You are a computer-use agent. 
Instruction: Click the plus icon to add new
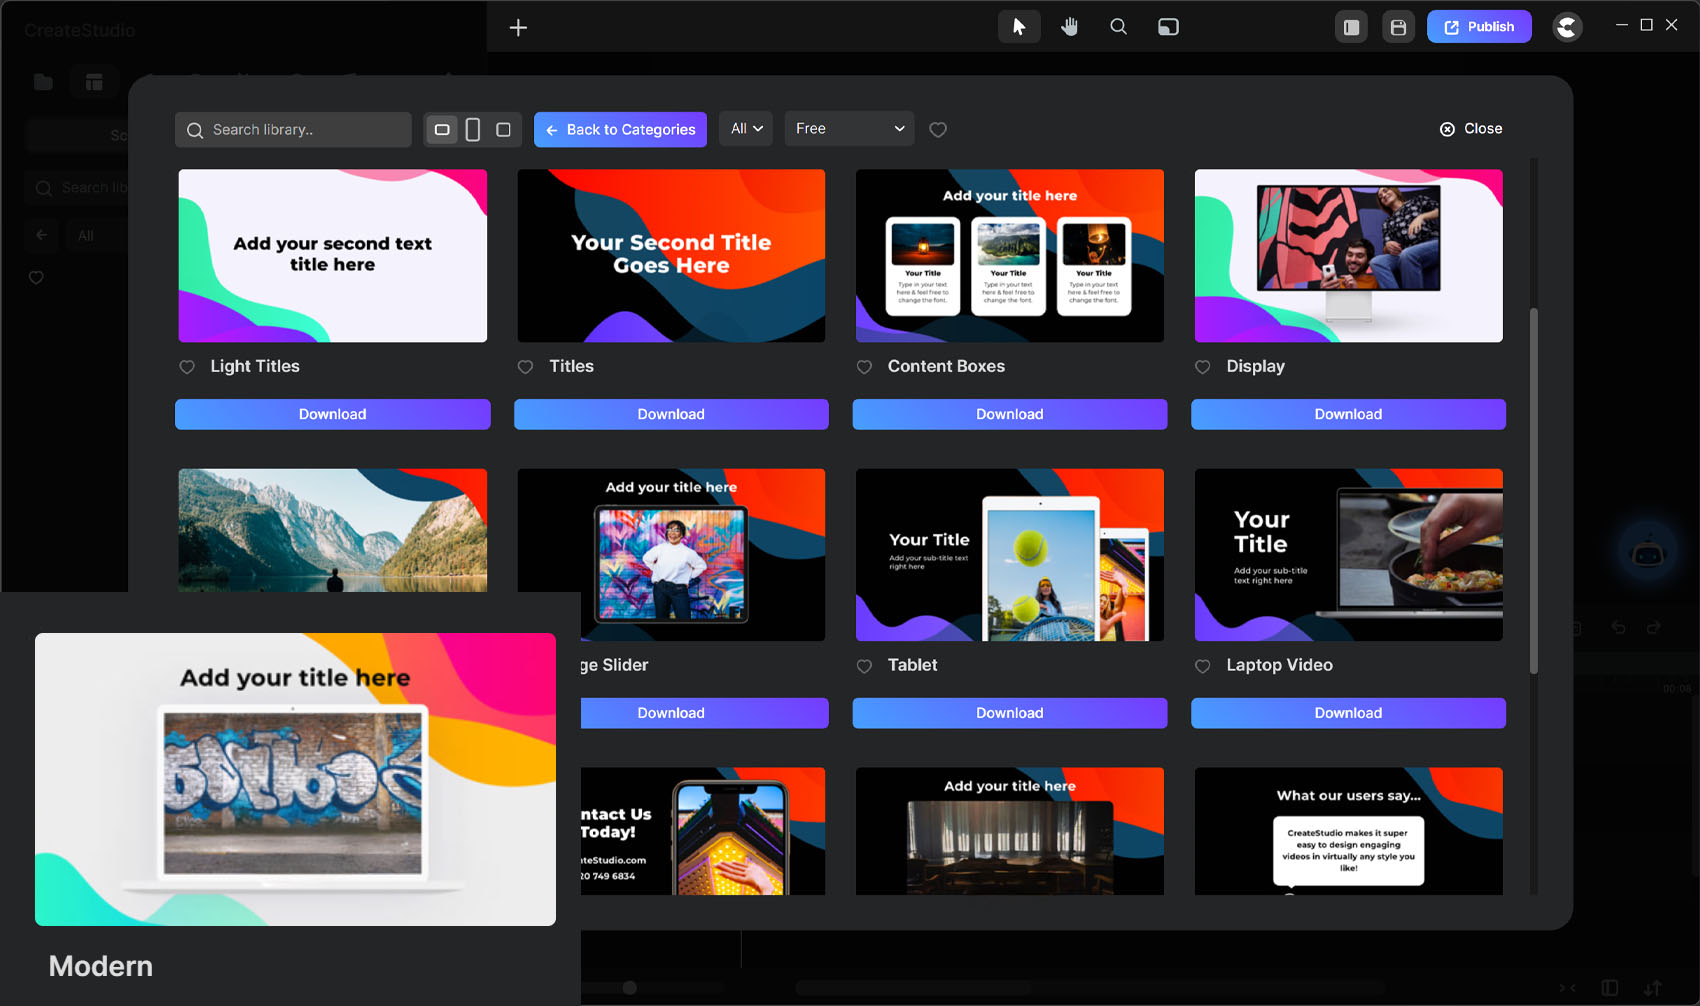[x=518, y=28]
